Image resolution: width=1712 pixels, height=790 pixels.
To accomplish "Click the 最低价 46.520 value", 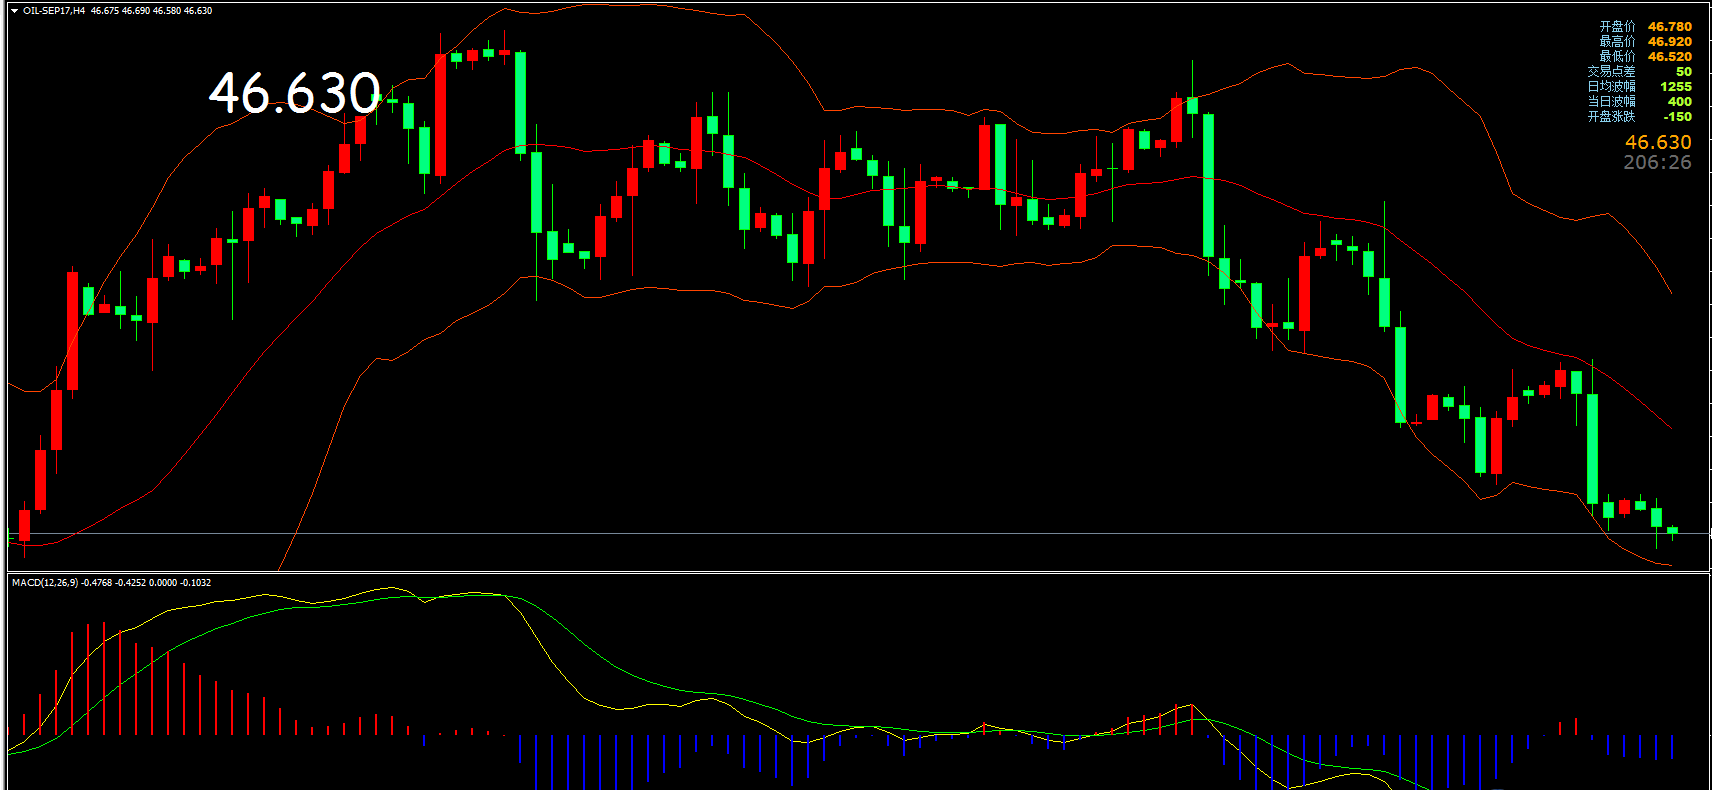I will [1670, 57].
